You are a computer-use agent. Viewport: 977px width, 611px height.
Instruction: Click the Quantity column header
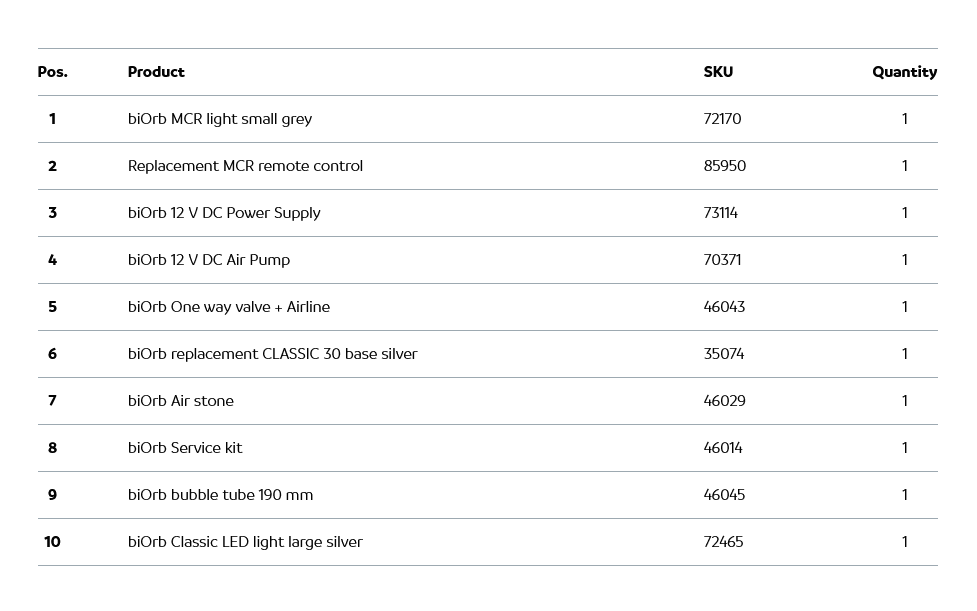click(904, 72)
